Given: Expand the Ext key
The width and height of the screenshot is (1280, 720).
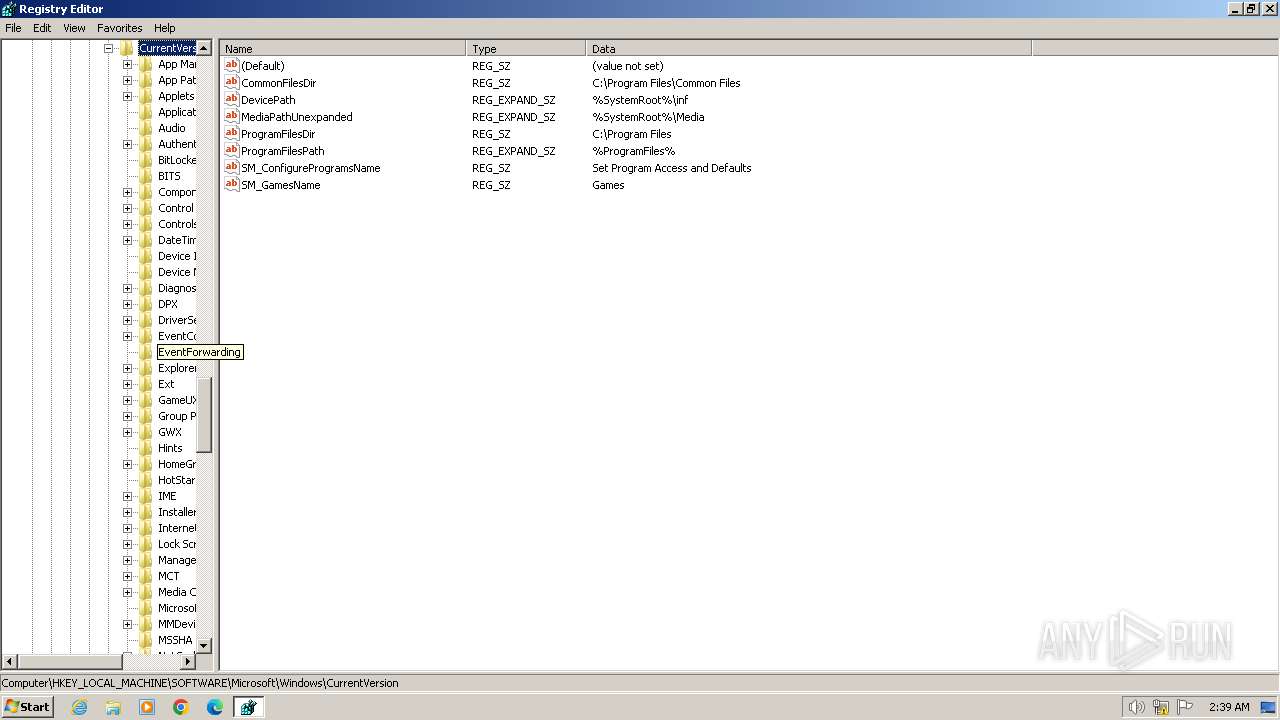Looking at the screenshot, I should pos(127,384).
